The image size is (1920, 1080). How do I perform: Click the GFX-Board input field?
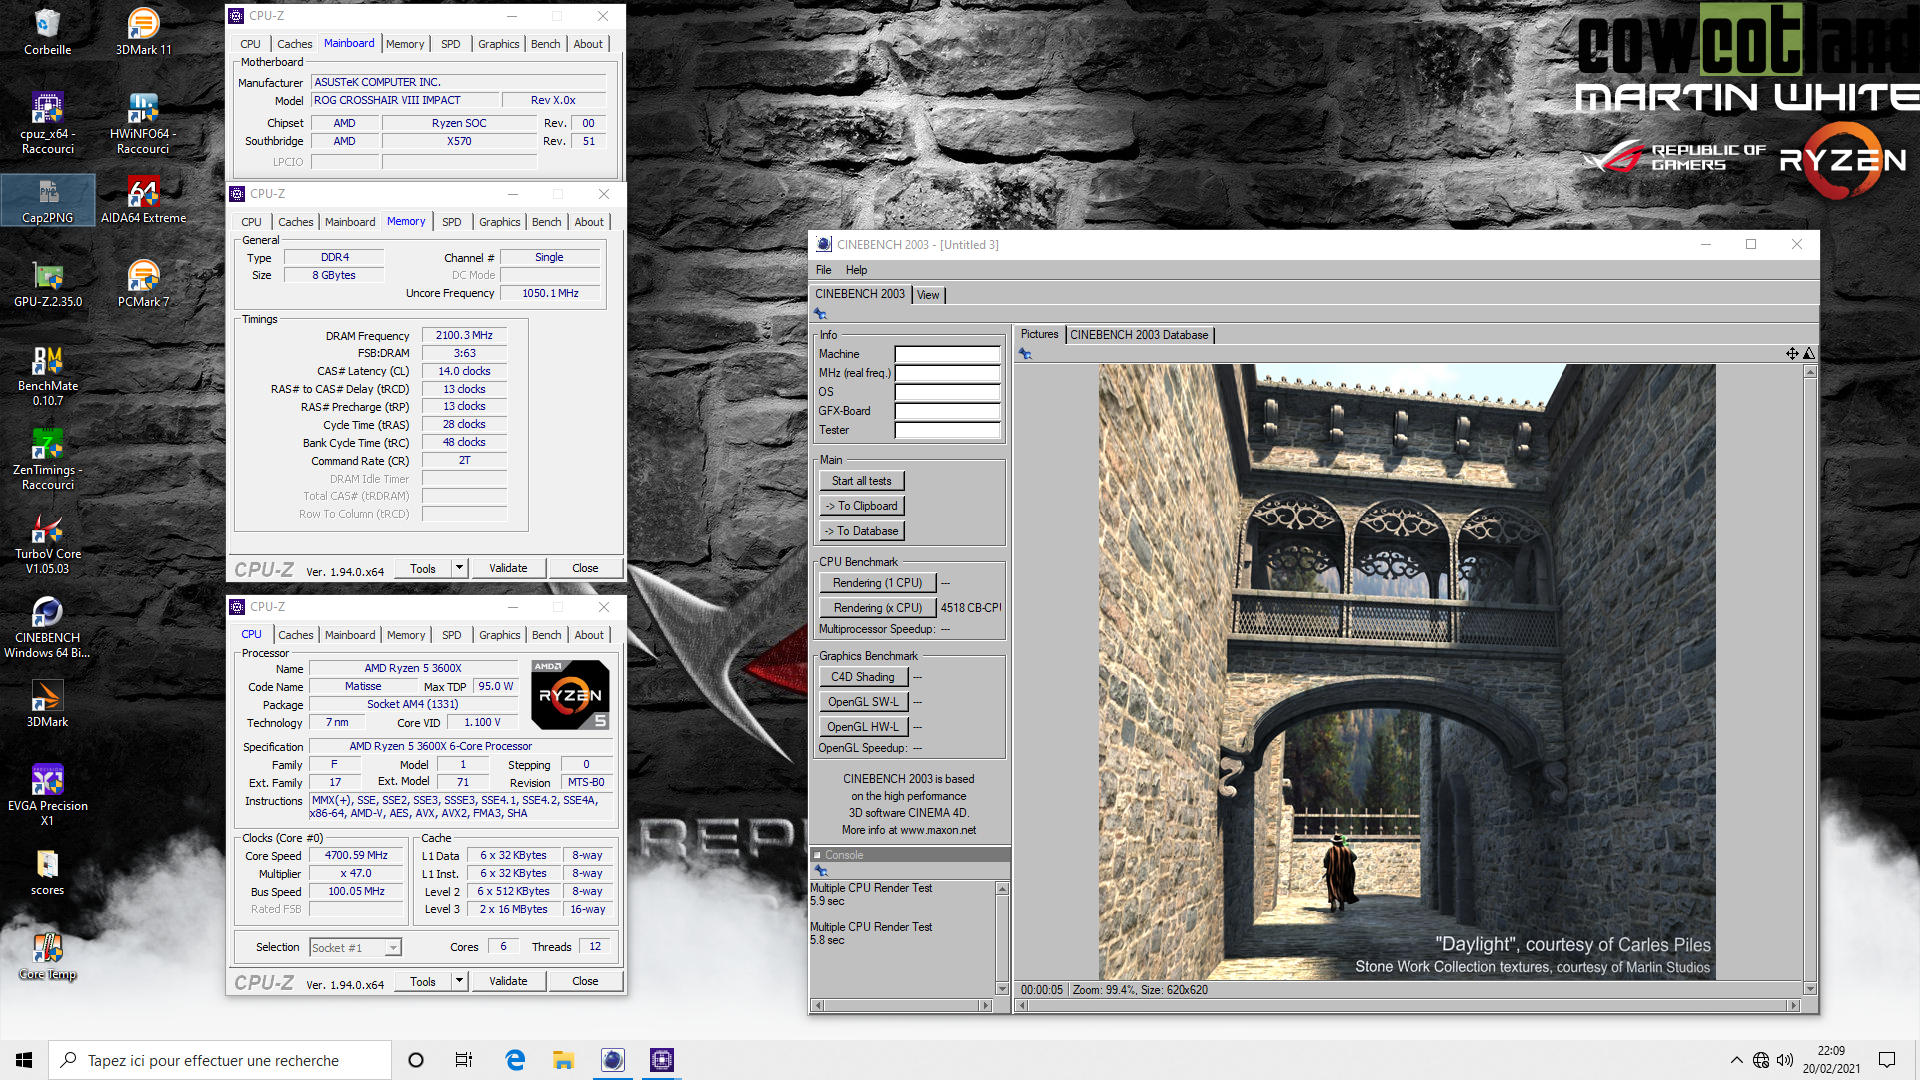point(947,411)
